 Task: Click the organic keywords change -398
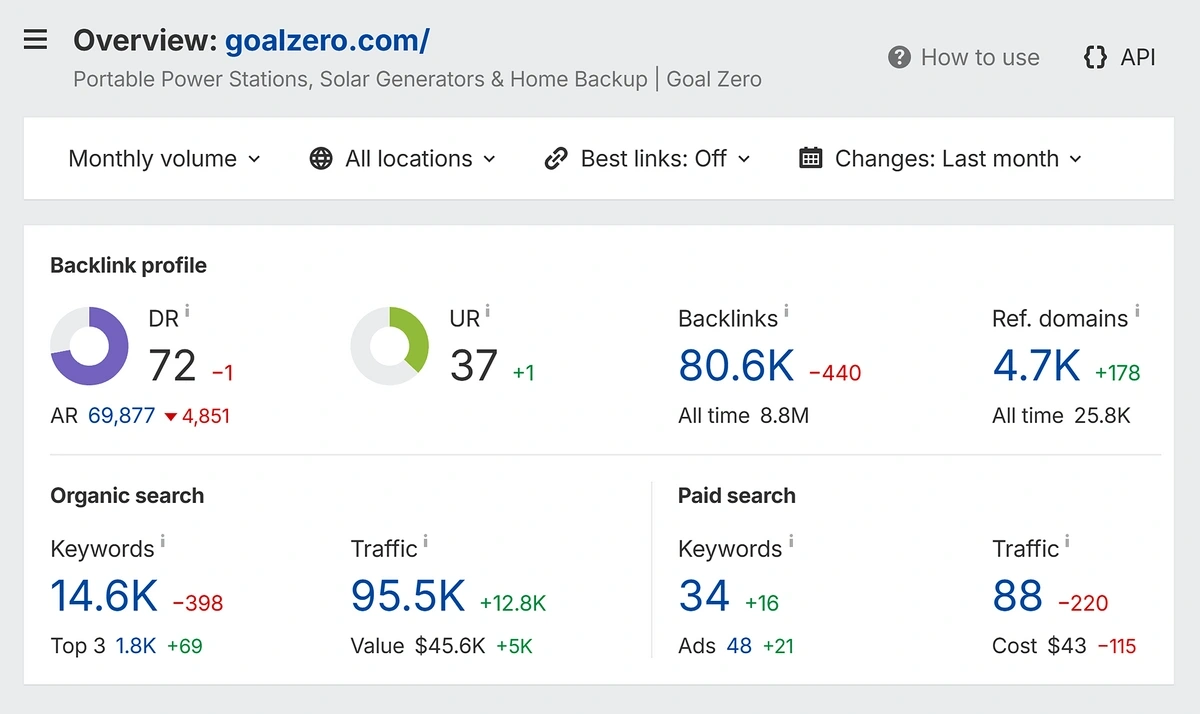click(198, 603)
